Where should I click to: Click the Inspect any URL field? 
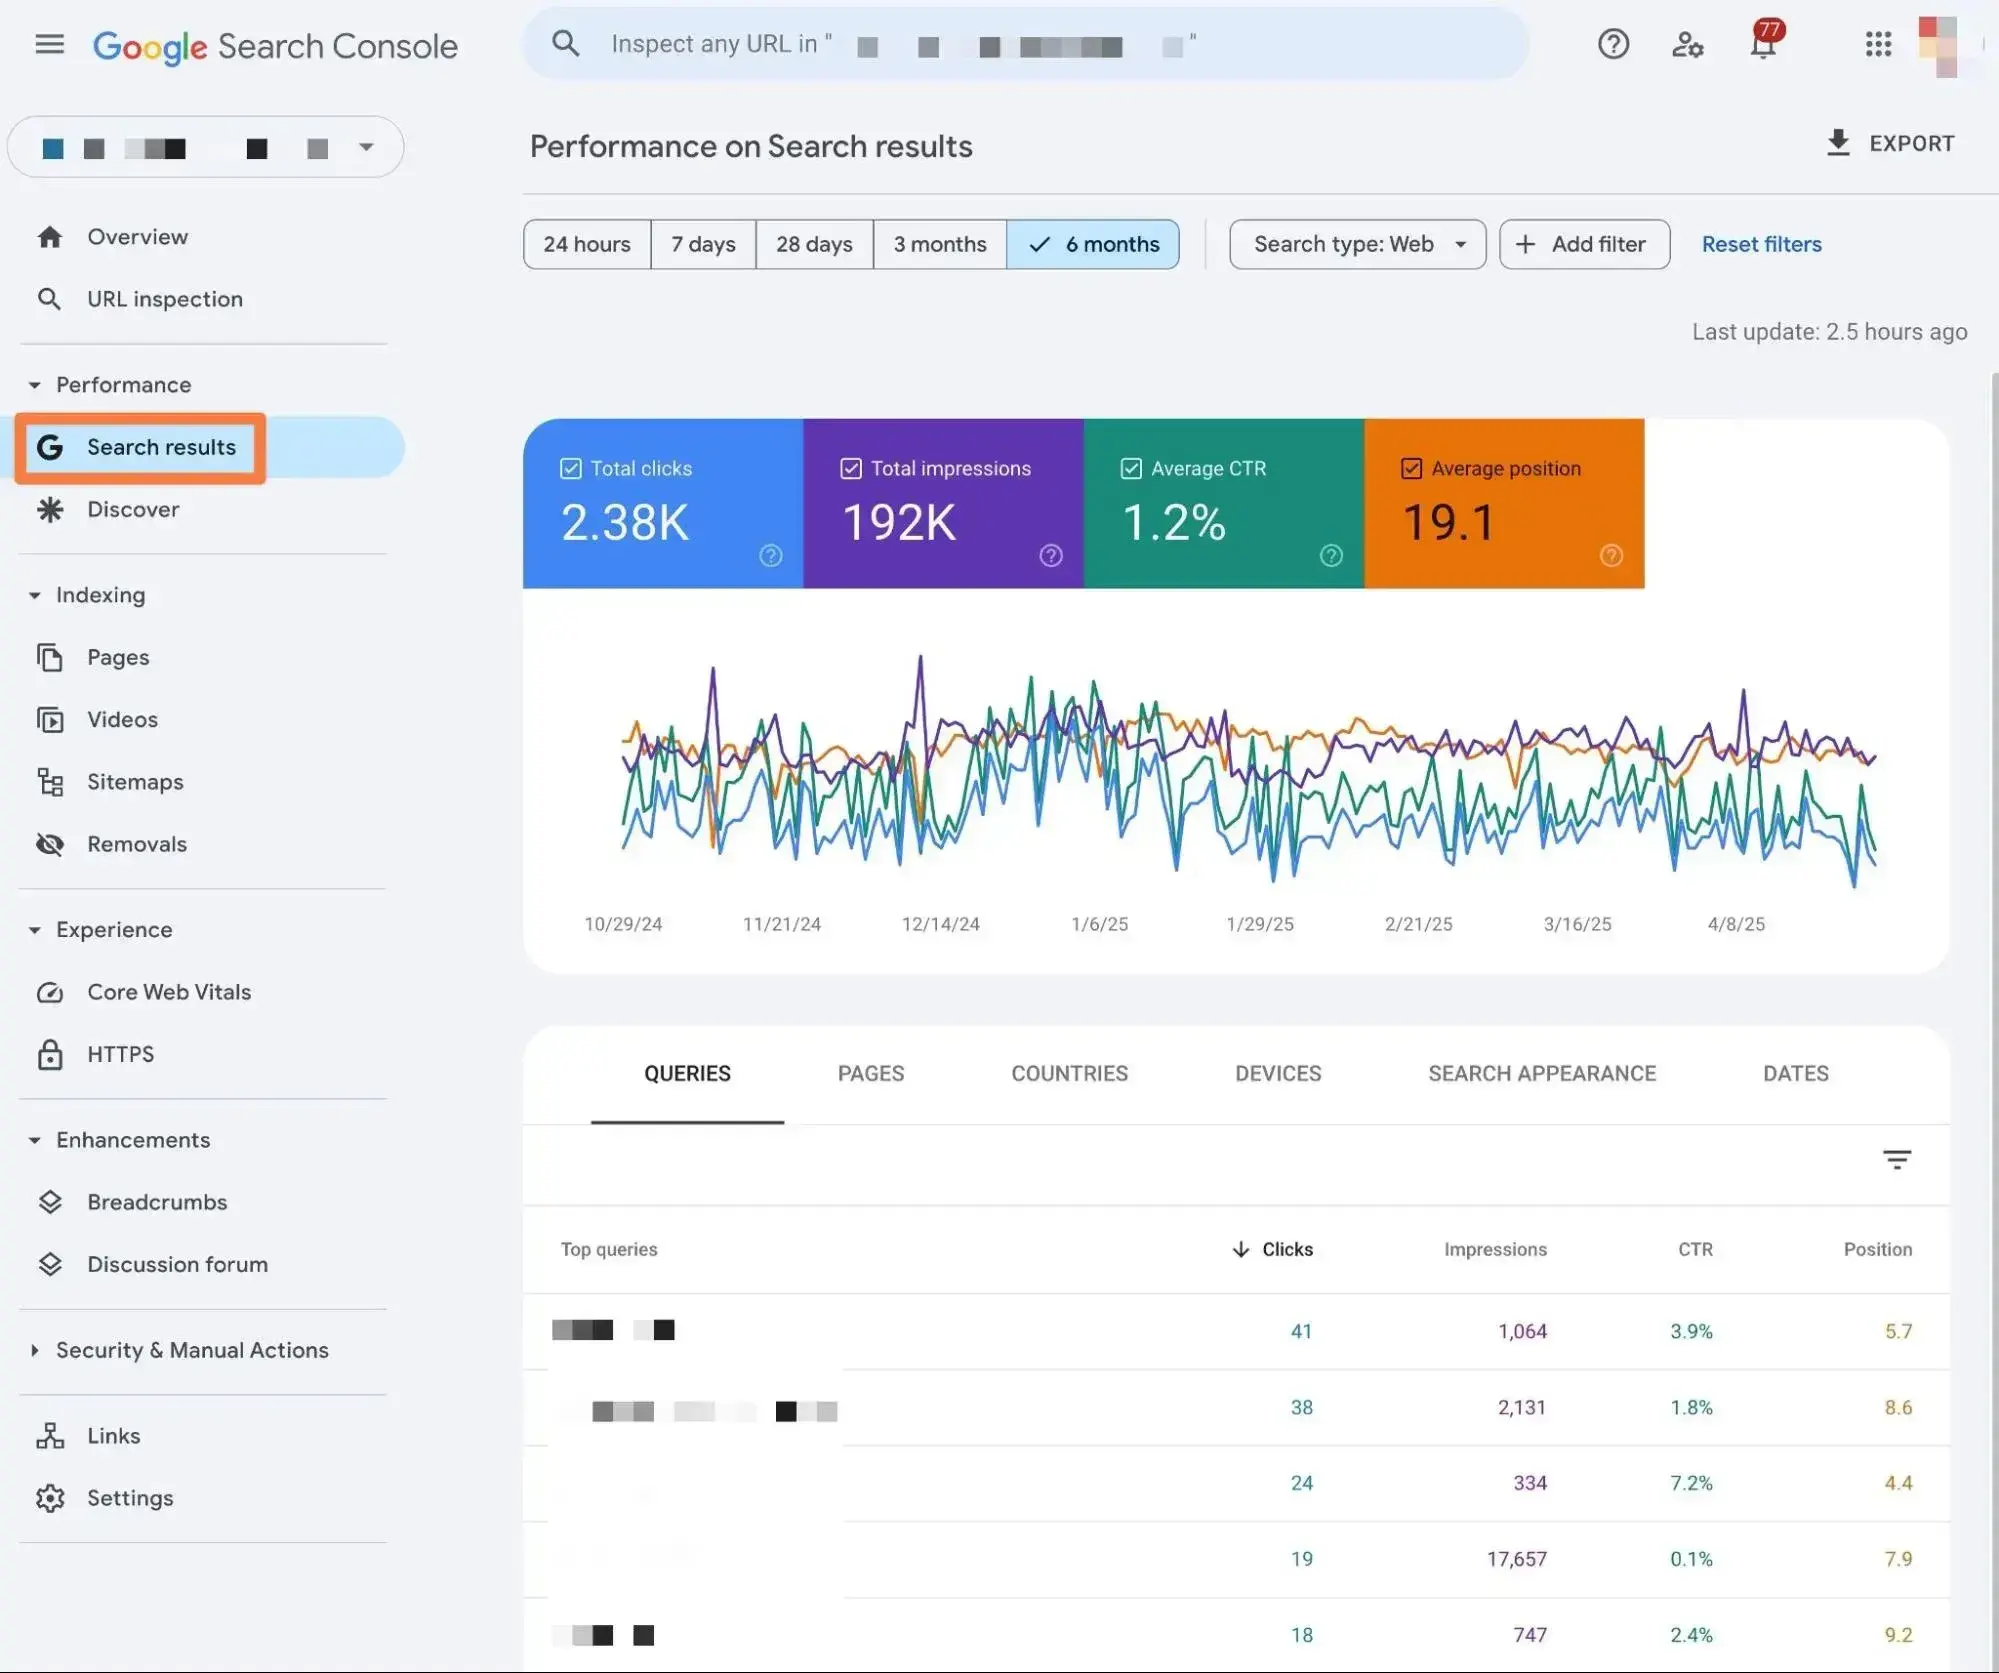(x=1024, y=44)
